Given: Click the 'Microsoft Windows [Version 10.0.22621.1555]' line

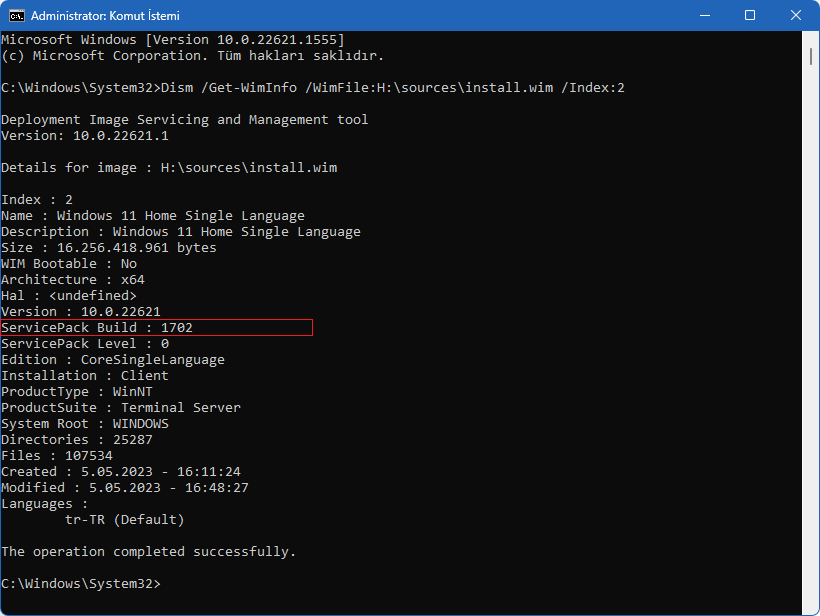Looking at the screenshot, I should (173, 40).
